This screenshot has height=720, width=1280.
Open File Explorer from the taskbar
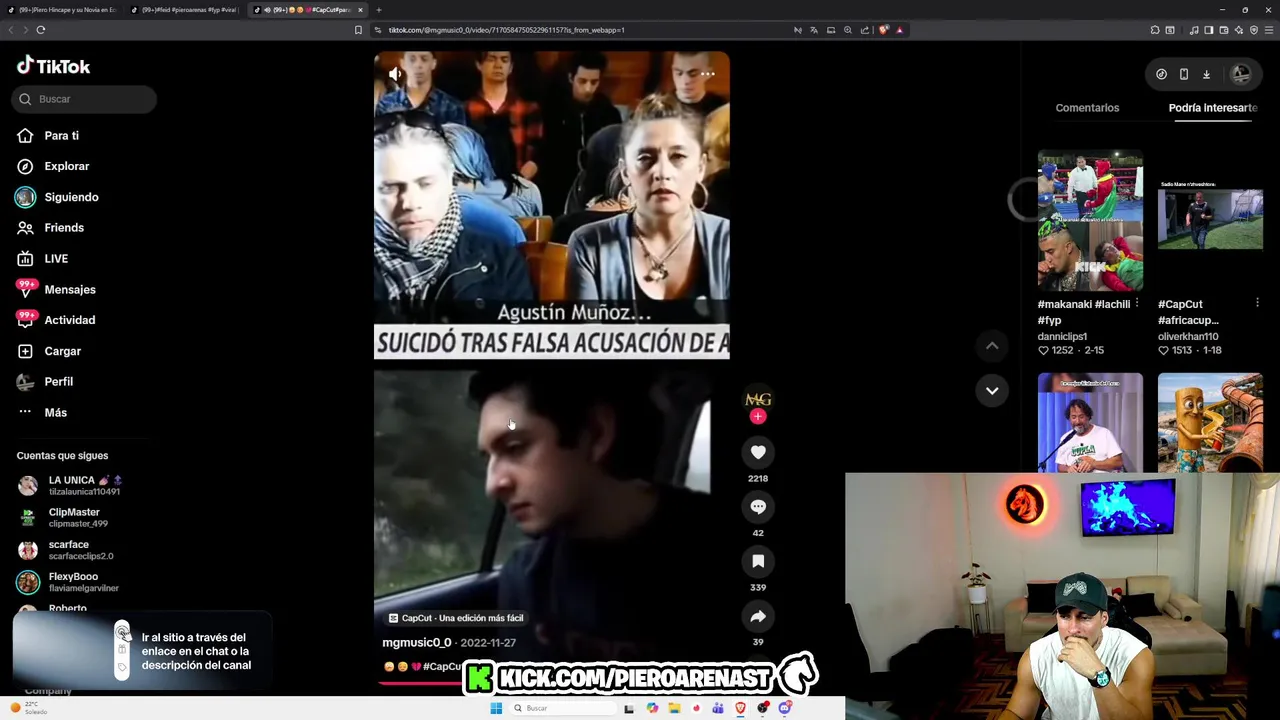[674, 708]
